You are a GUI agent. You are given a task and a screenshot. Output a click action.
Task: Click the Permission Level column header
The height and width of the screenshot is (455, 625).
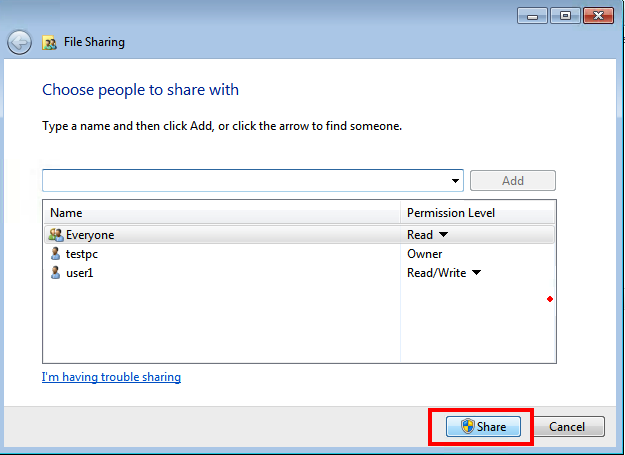pos(478,213)
